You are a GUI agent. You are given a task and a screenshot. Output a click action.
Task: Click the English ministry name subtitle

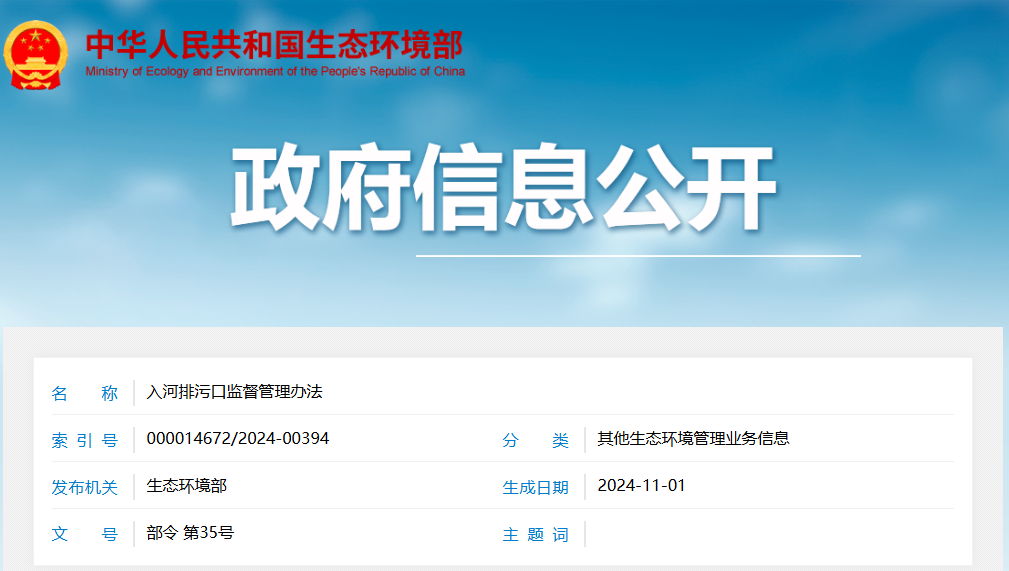275,71
